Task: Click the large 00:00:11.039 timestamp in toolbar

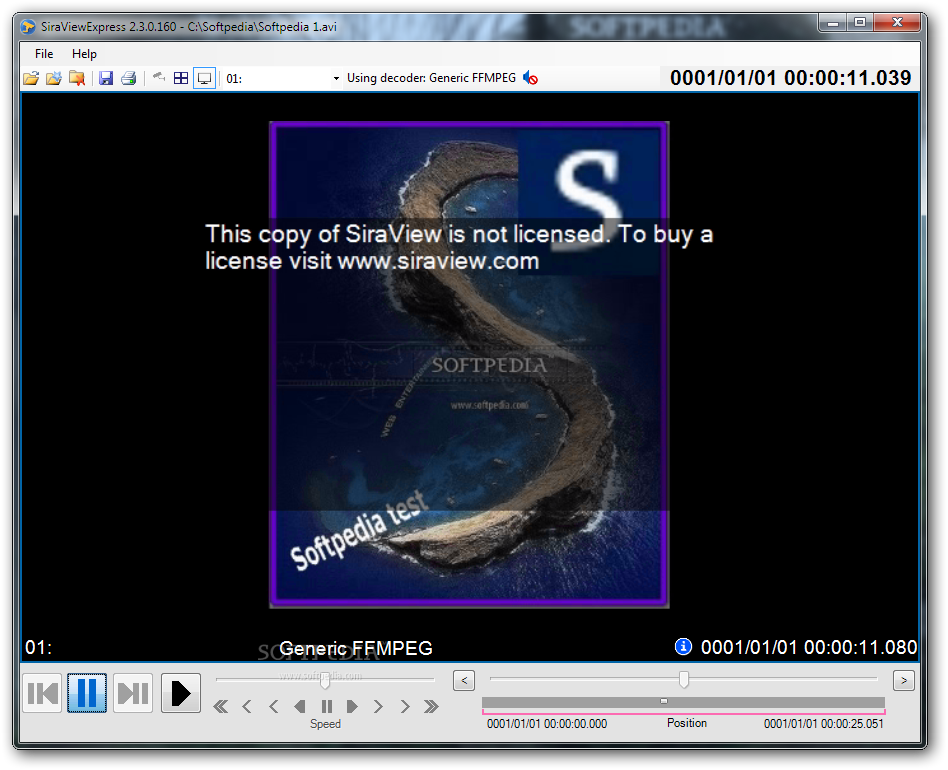Action: coord(790,78)
